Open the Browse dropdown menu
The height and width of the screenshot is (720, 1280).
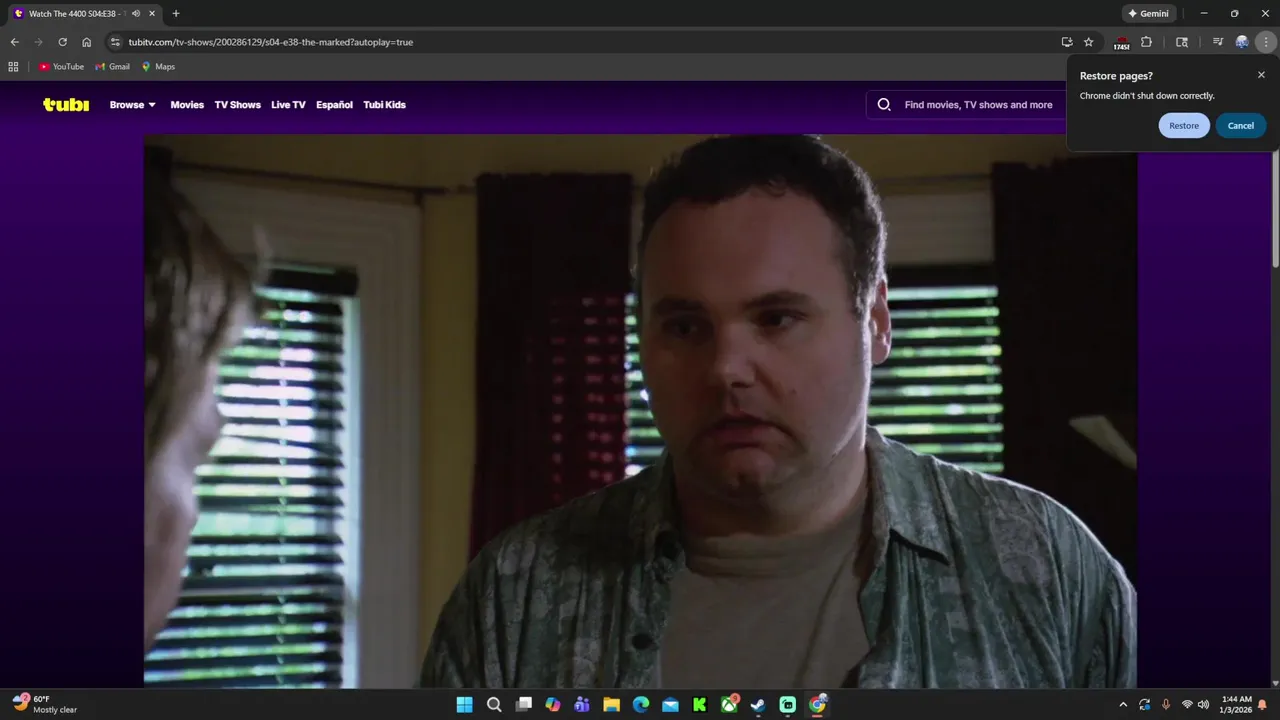click(133, 105)
